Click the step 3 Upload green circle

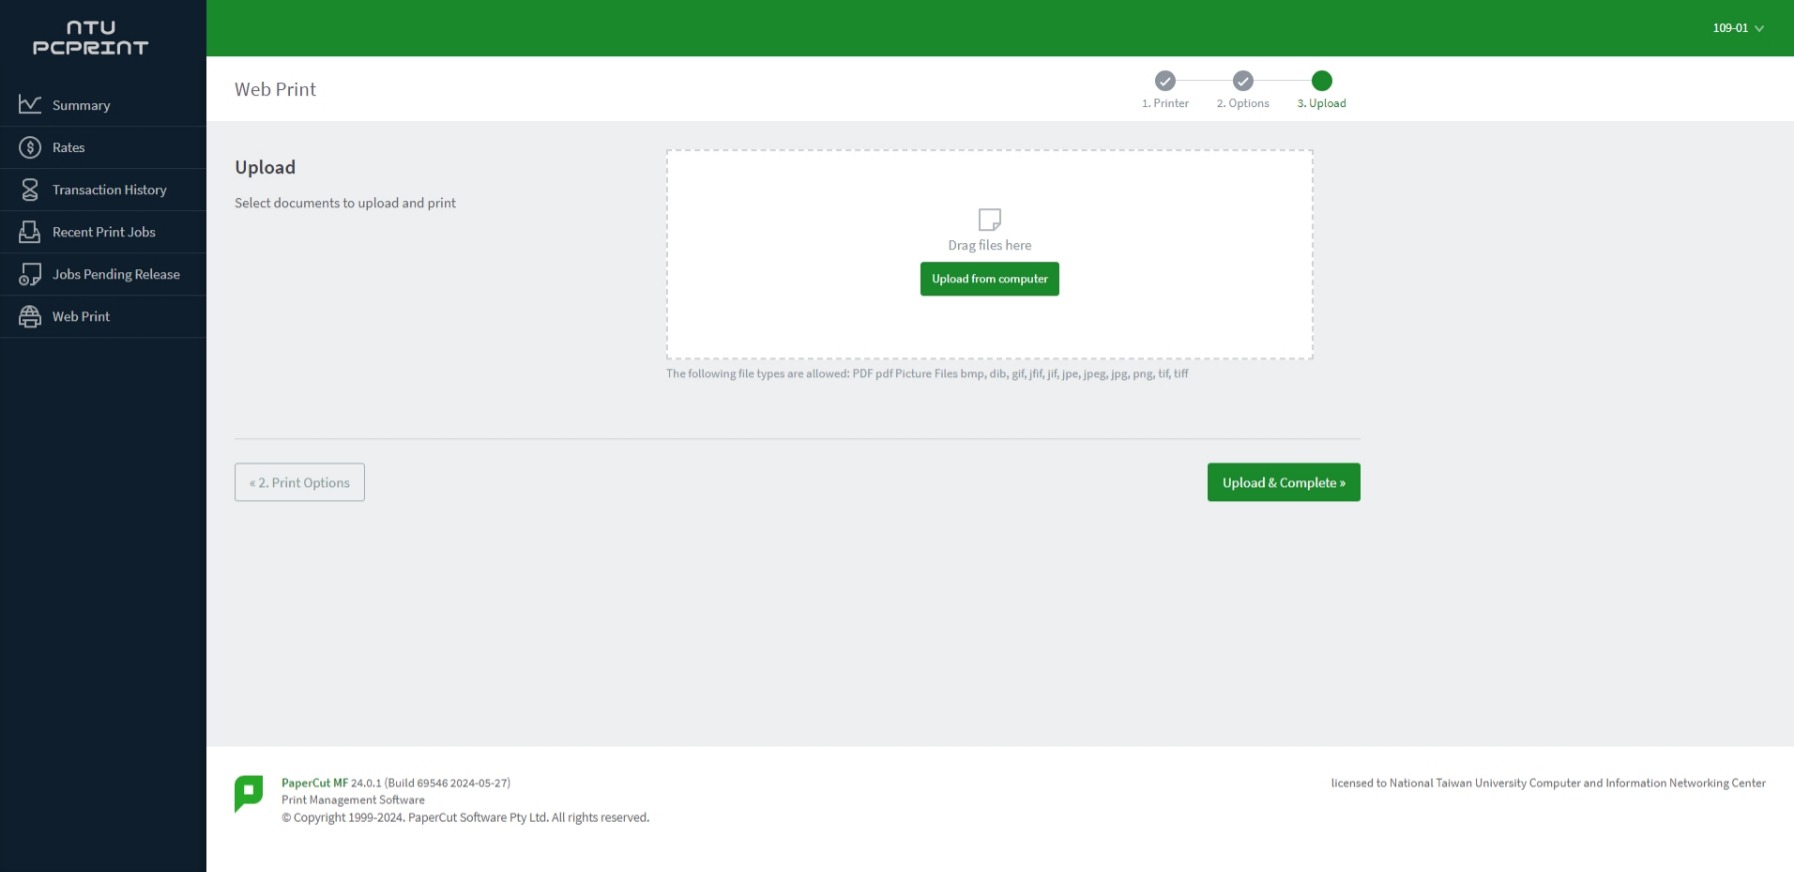point(1322,81)
